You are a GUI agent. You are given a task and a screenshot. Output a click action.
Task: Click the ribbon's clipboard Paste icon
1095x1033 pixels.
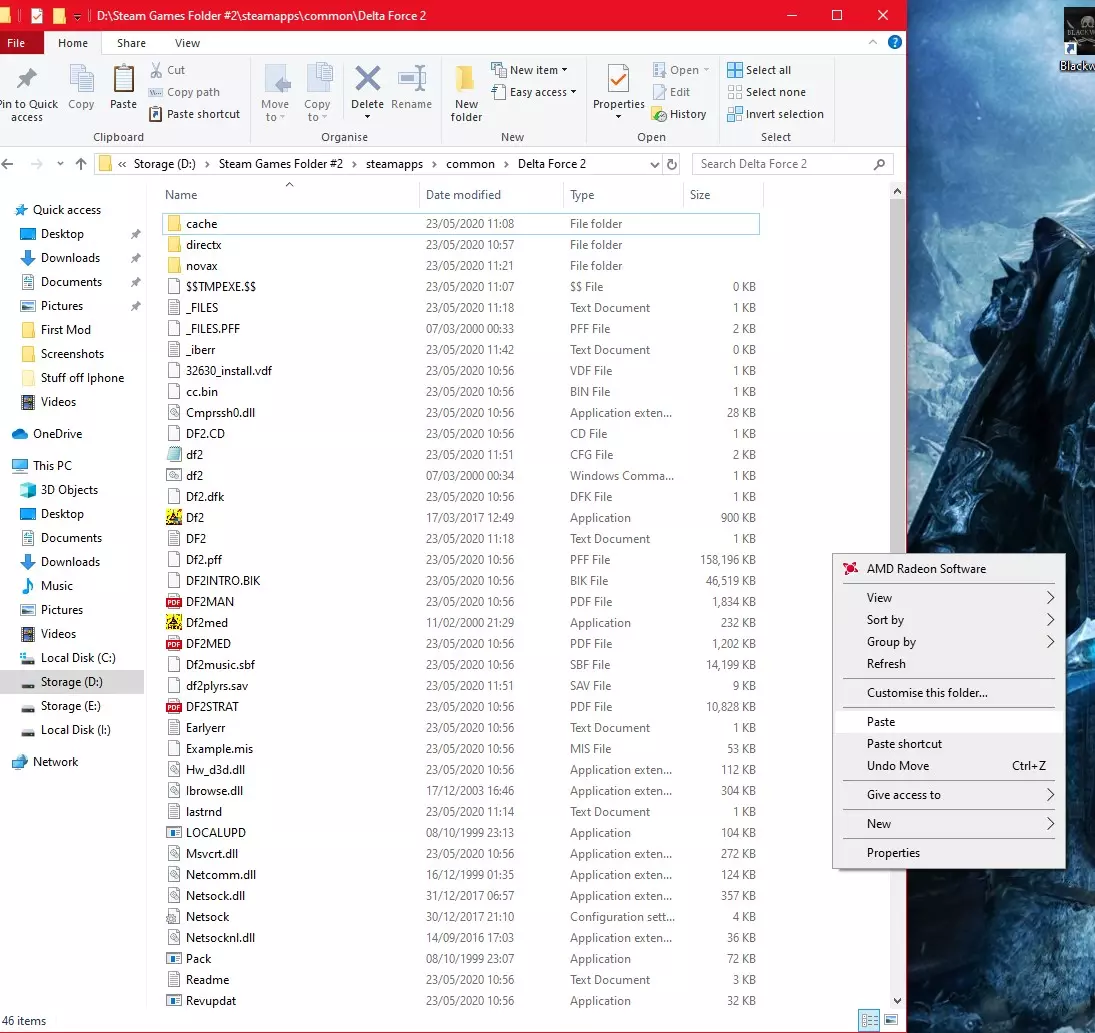pyautogui.click(x=123, y=80)
